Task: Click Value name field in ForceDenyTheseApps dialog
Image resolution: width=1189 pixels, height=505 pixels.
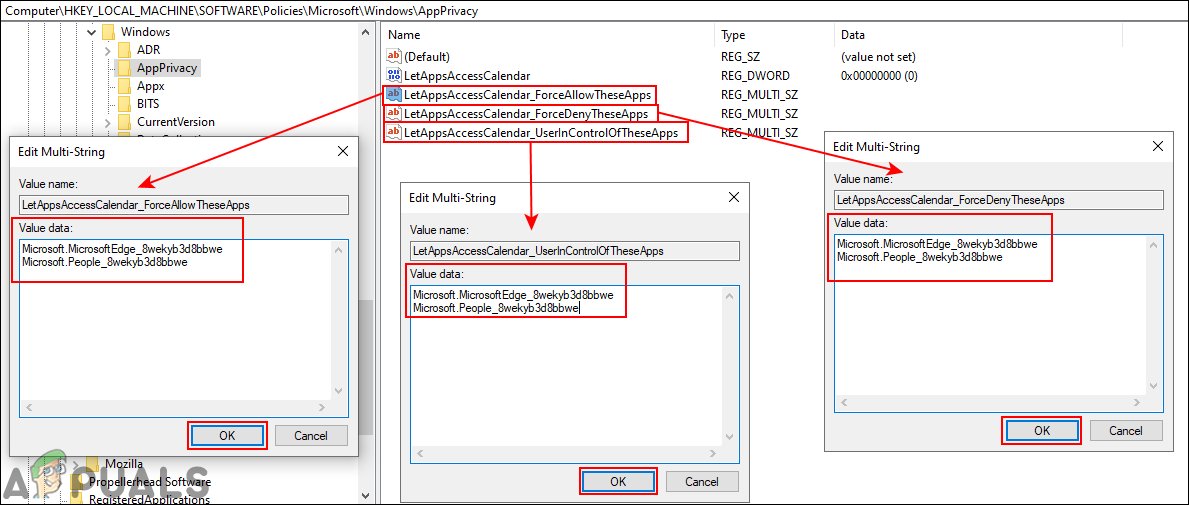Action: click(998, 200)
